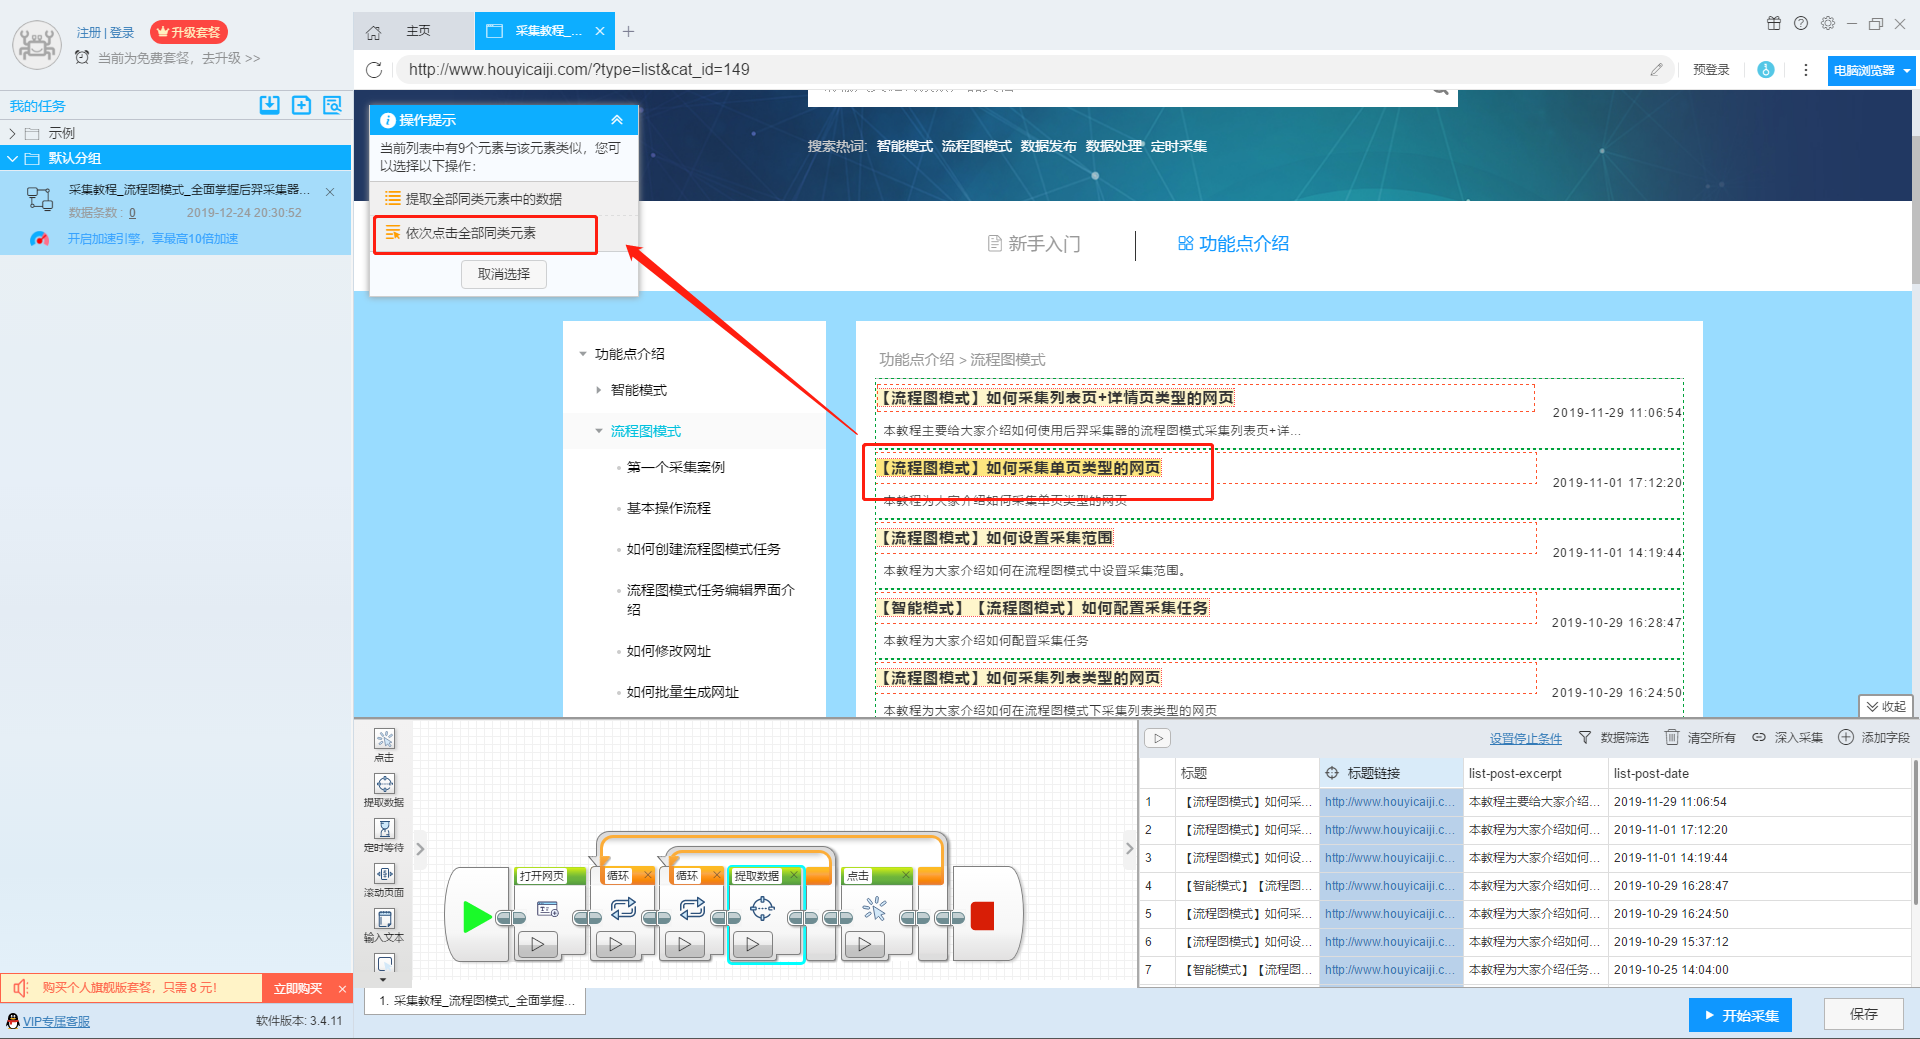Screen dimensions: 1920x1039
Task: Show more palette tools with the down arrow
Action: pyautogui.click(x=384, y=979)
